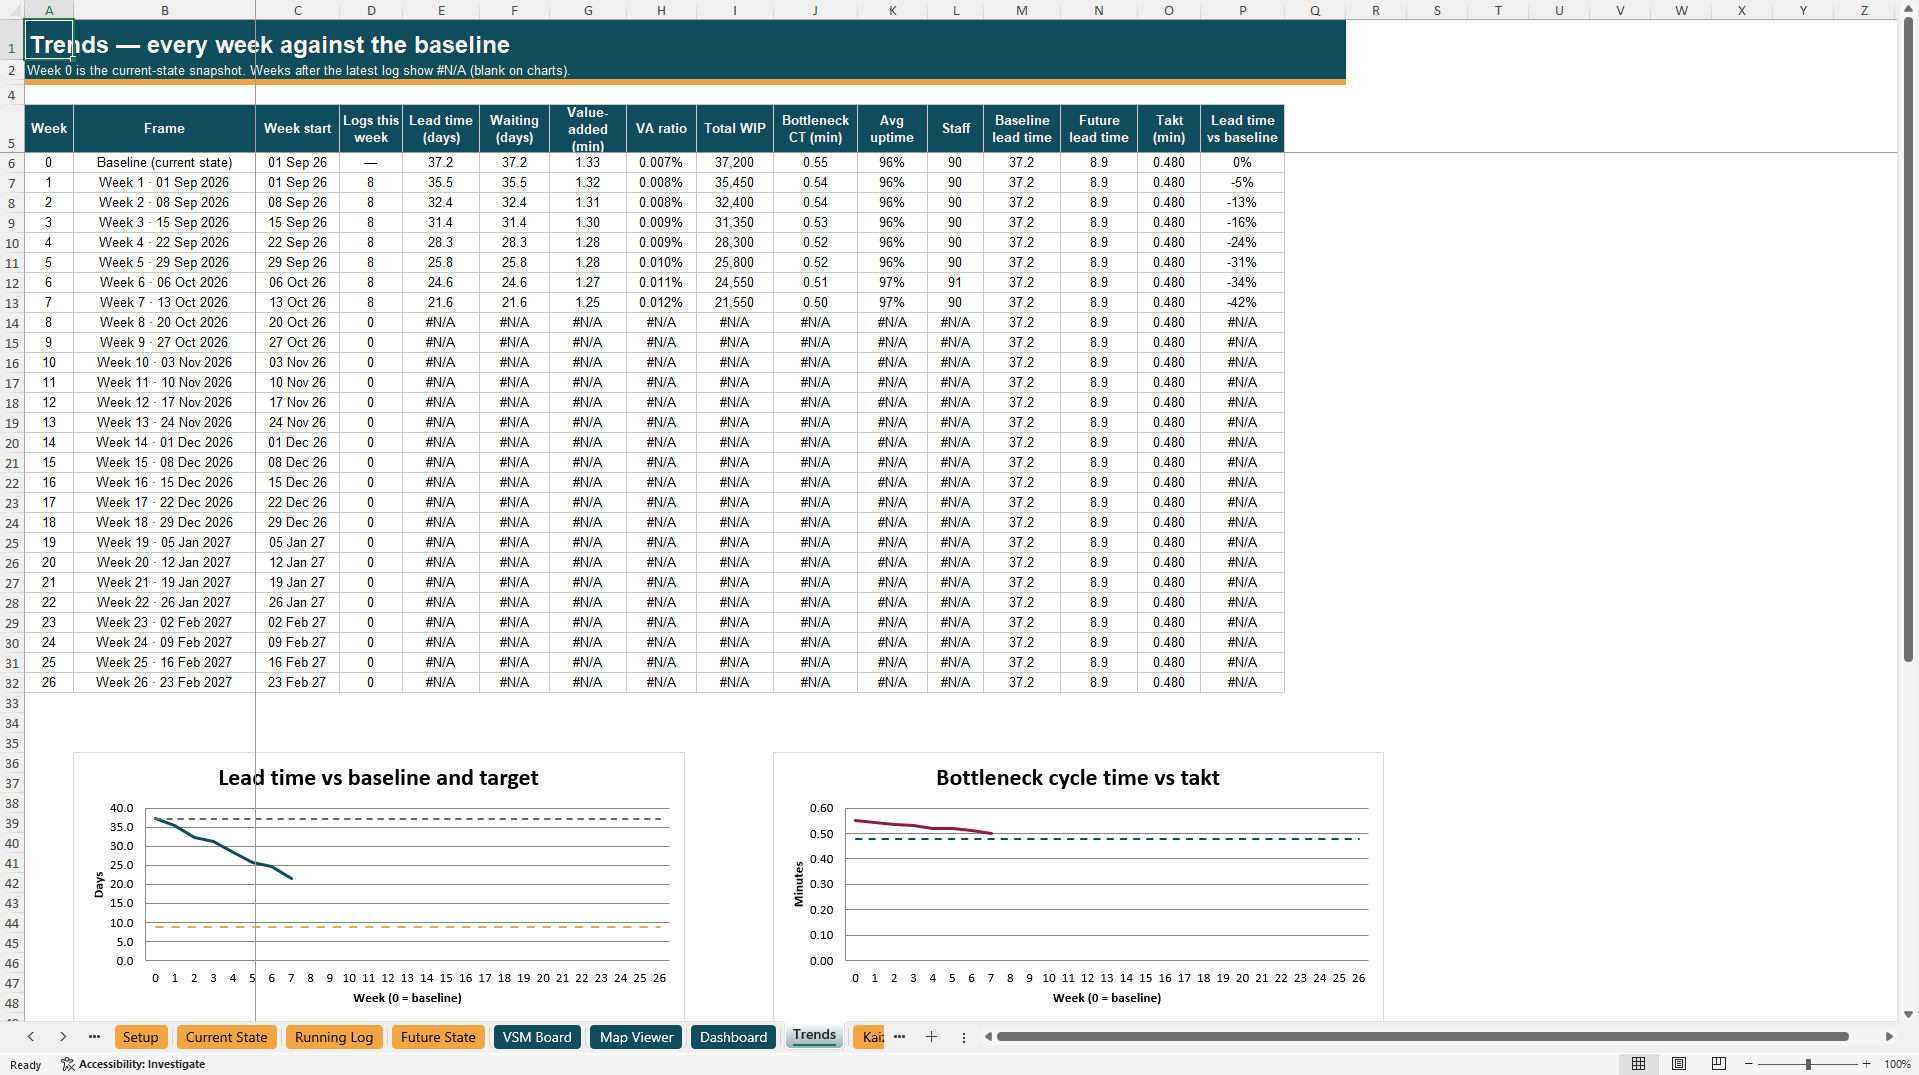
Task: Click the tab bar split handle dots
Action: [x=964, y=1038]
